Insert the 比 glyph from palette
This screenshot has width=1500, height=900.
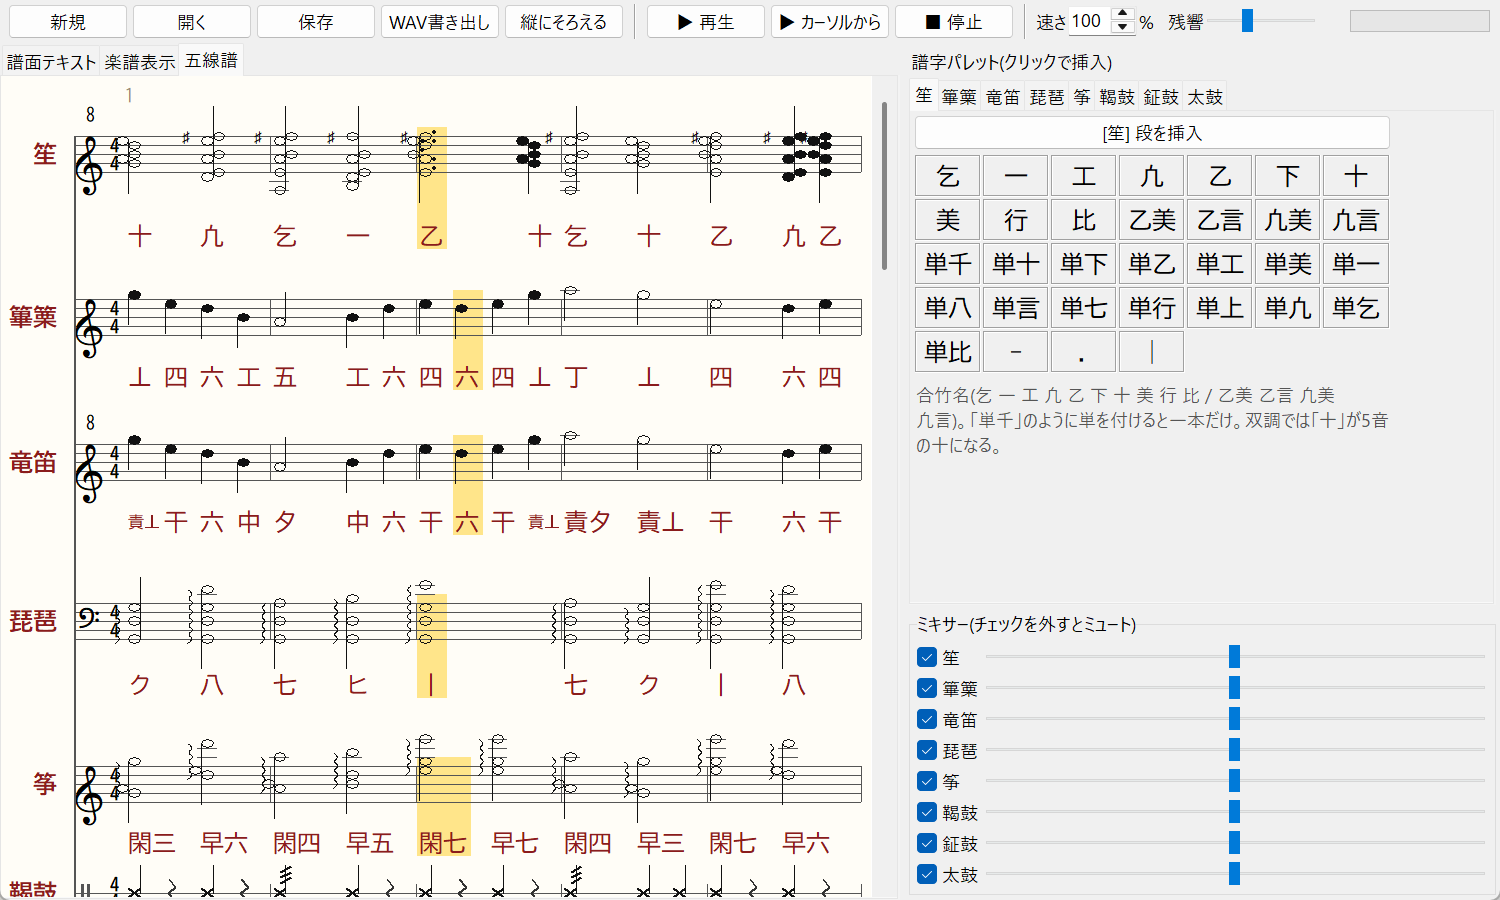1084,220
